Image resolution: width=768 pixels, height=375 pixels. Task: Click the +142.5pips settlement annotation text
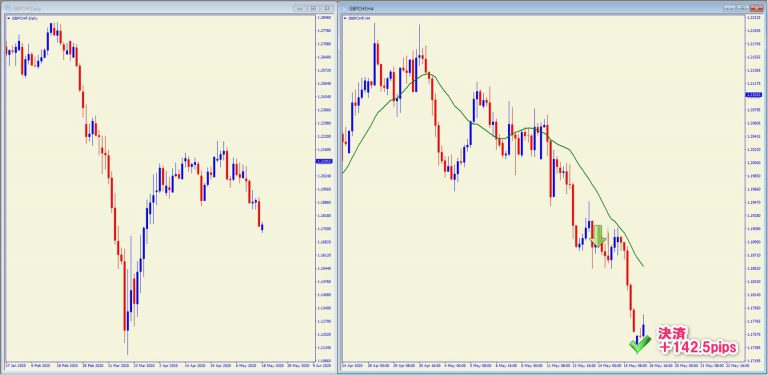[697, 347]
